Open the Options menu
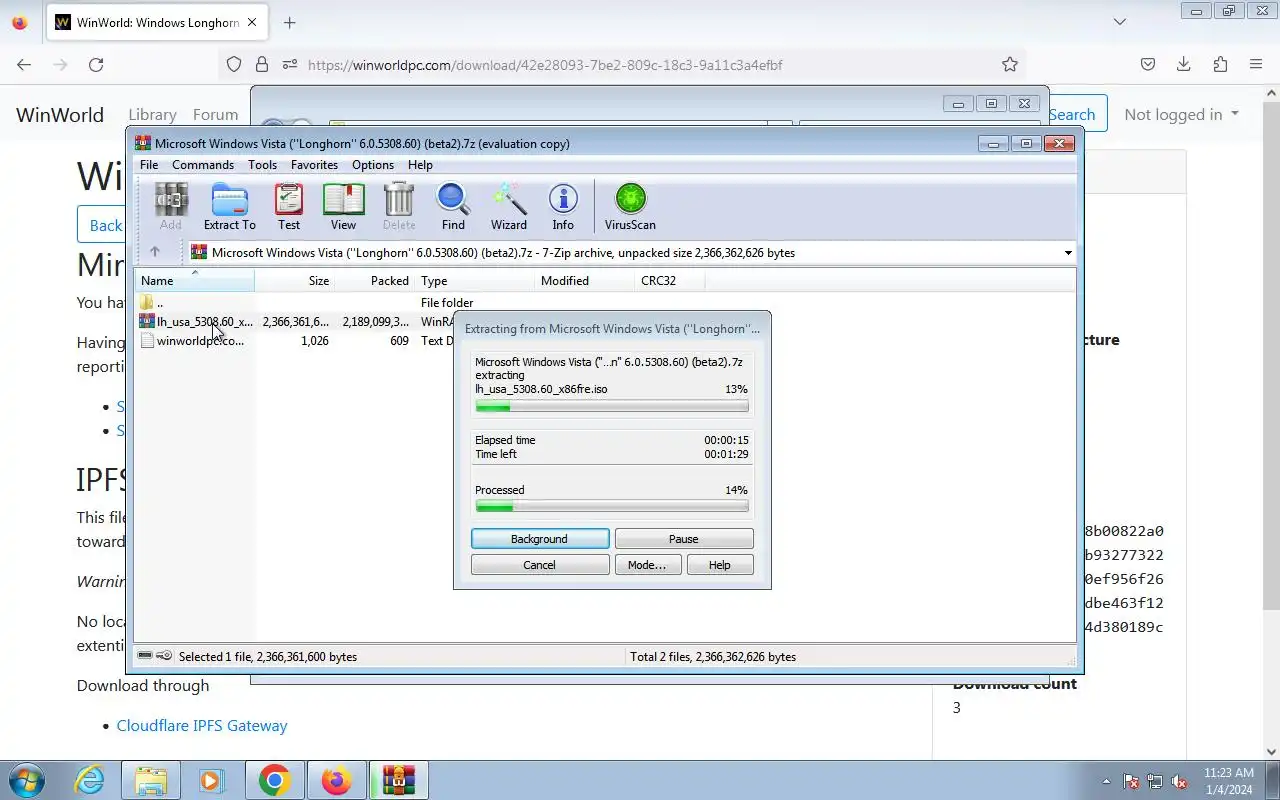Screen dimensions: 1280x800 click(x=373, y=165)
